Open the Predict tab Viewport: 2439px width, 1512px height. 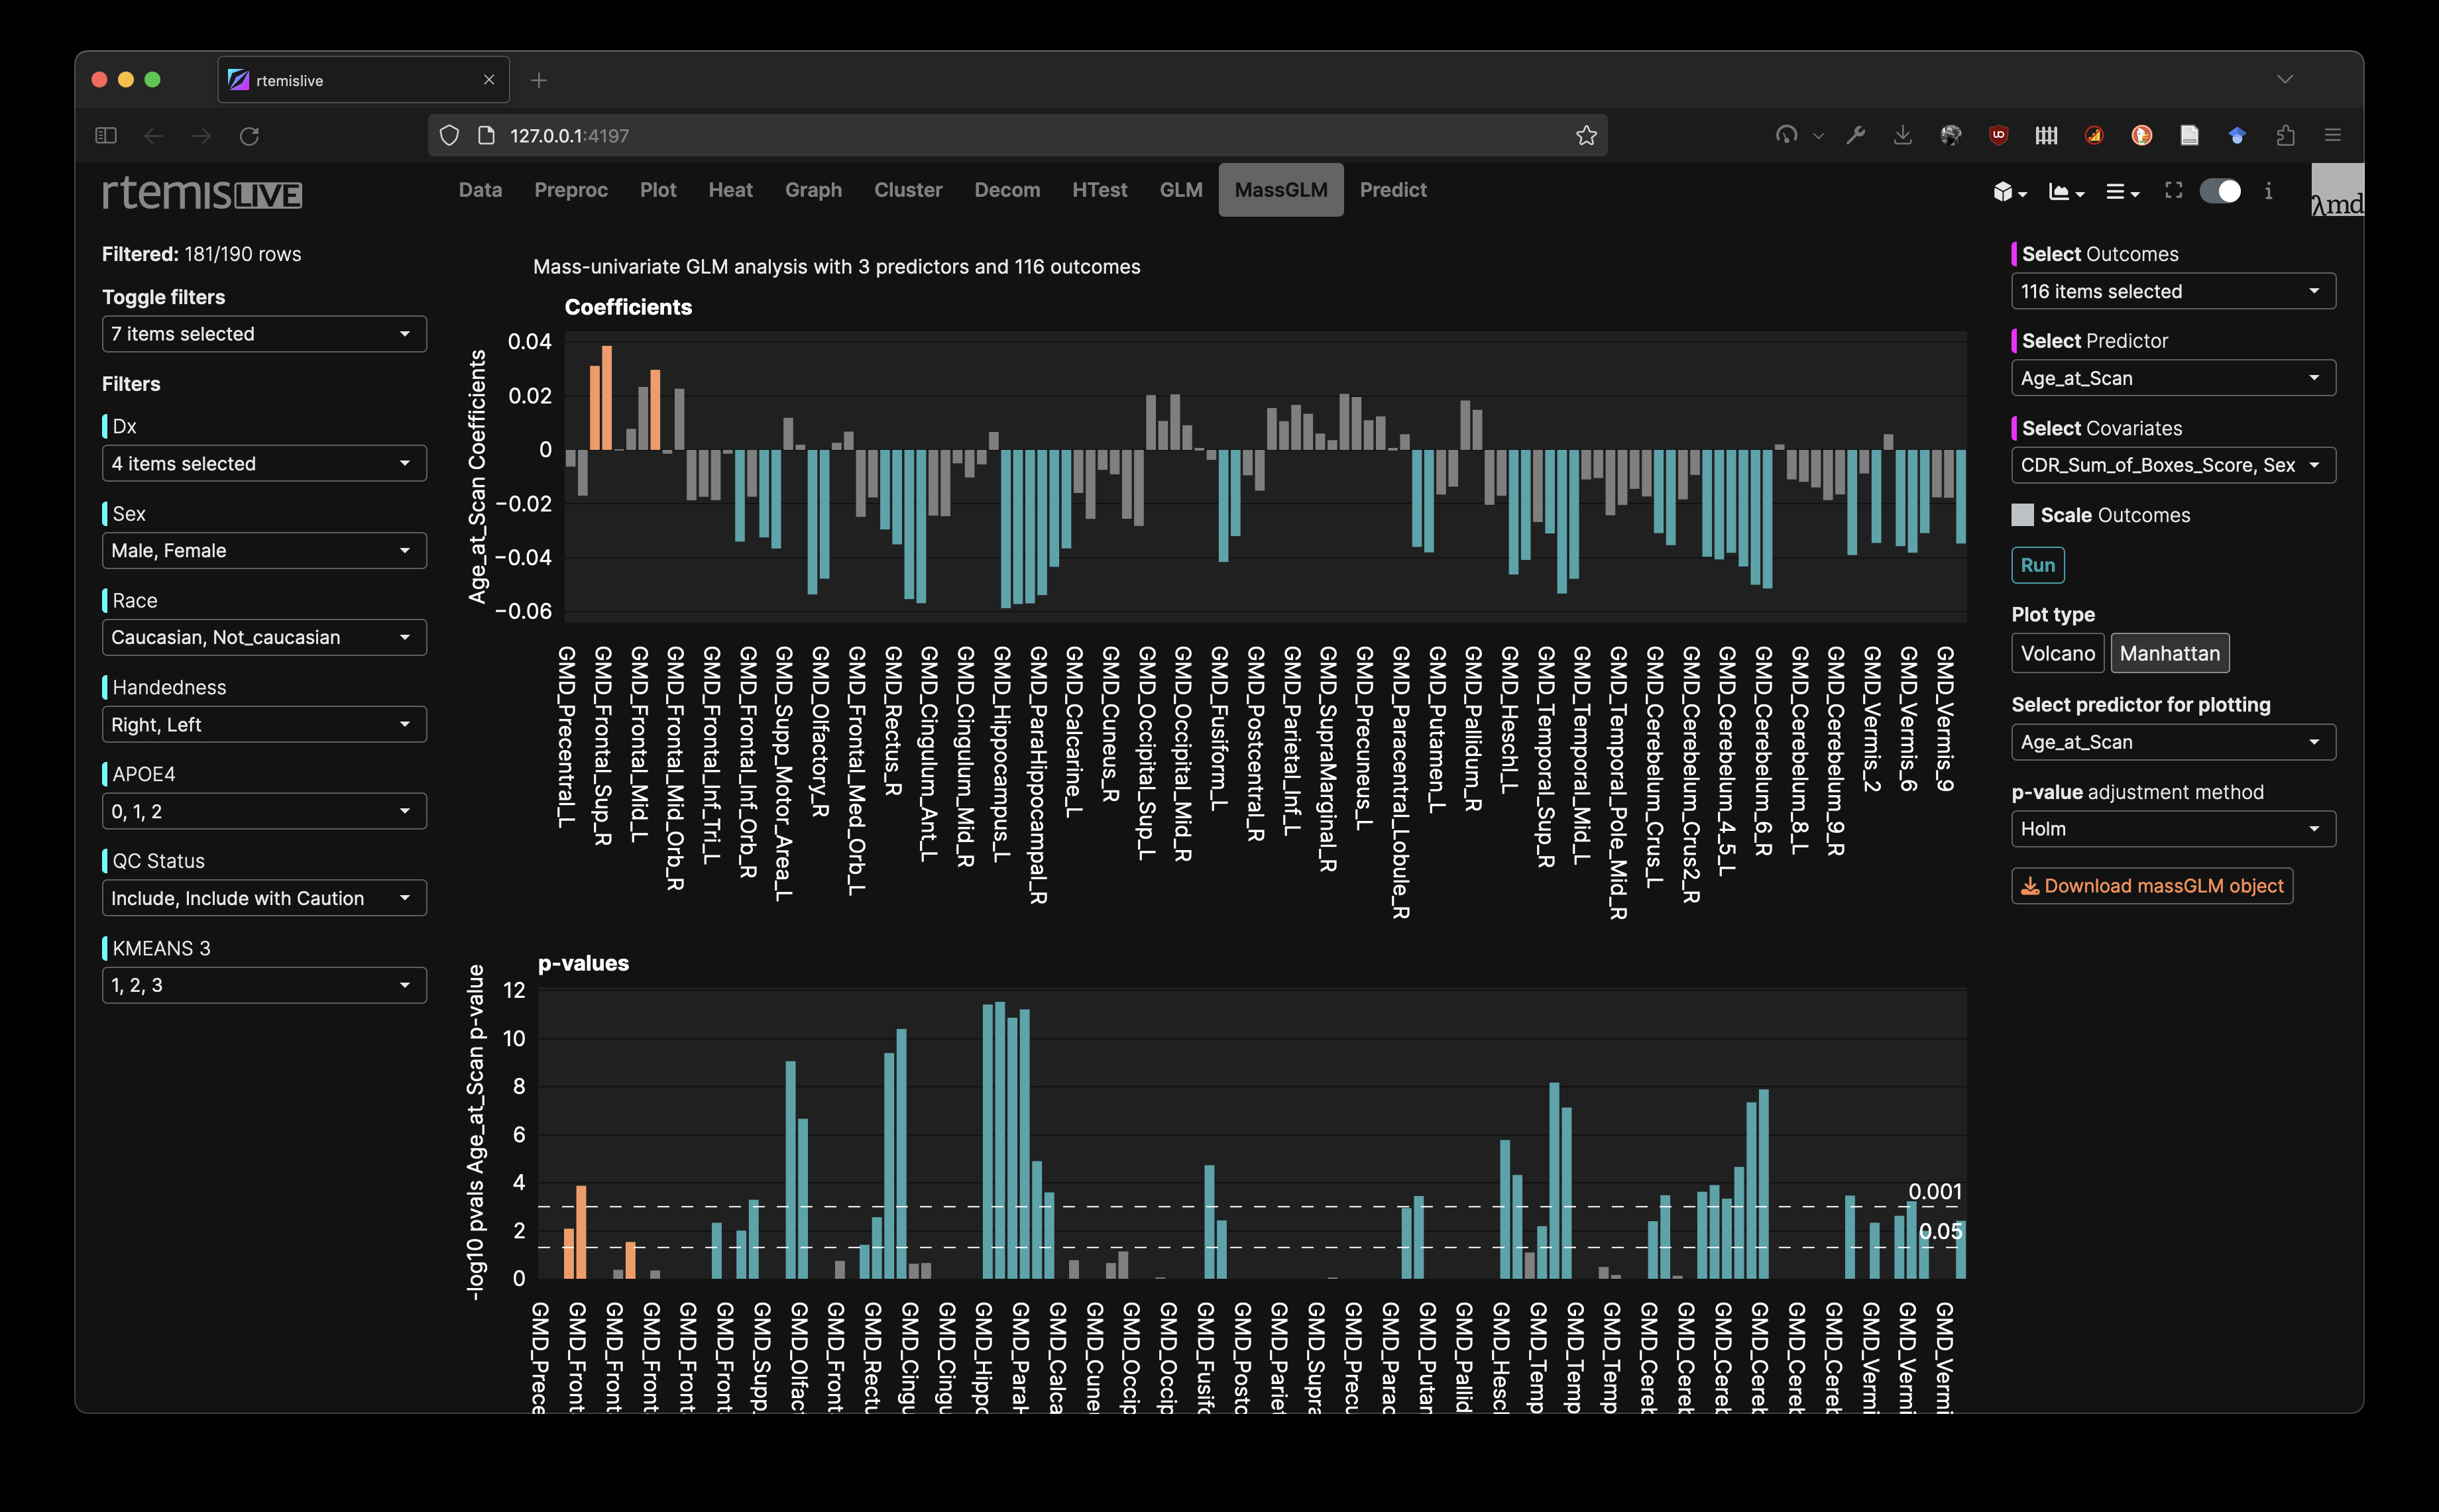(1392, 190)
